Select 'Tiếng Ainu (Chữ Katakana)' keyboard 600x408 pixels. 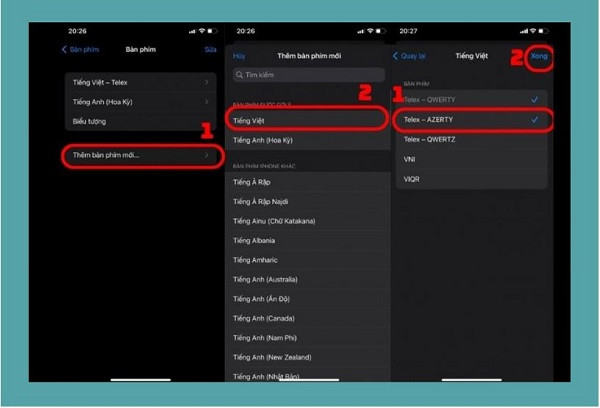click(307, 221)
